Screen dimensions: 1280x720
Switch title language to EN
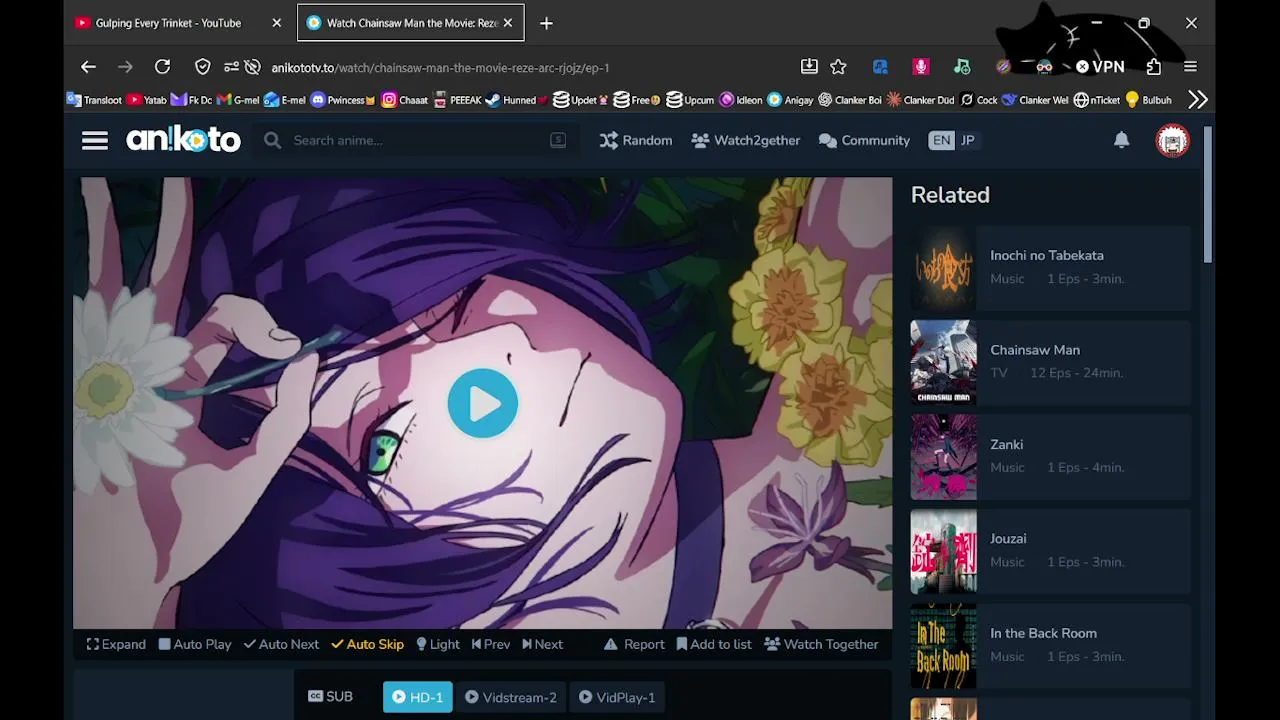pos(941,141)
